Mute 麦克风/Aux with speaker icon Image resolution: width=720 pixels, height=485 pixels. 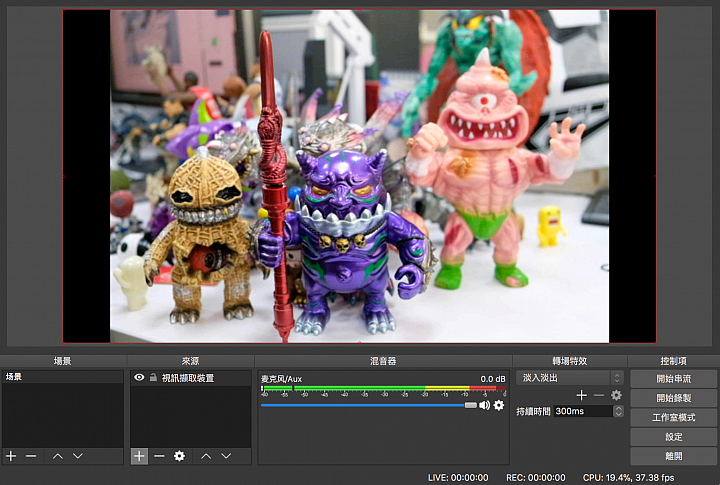click(x=484, y=405)
